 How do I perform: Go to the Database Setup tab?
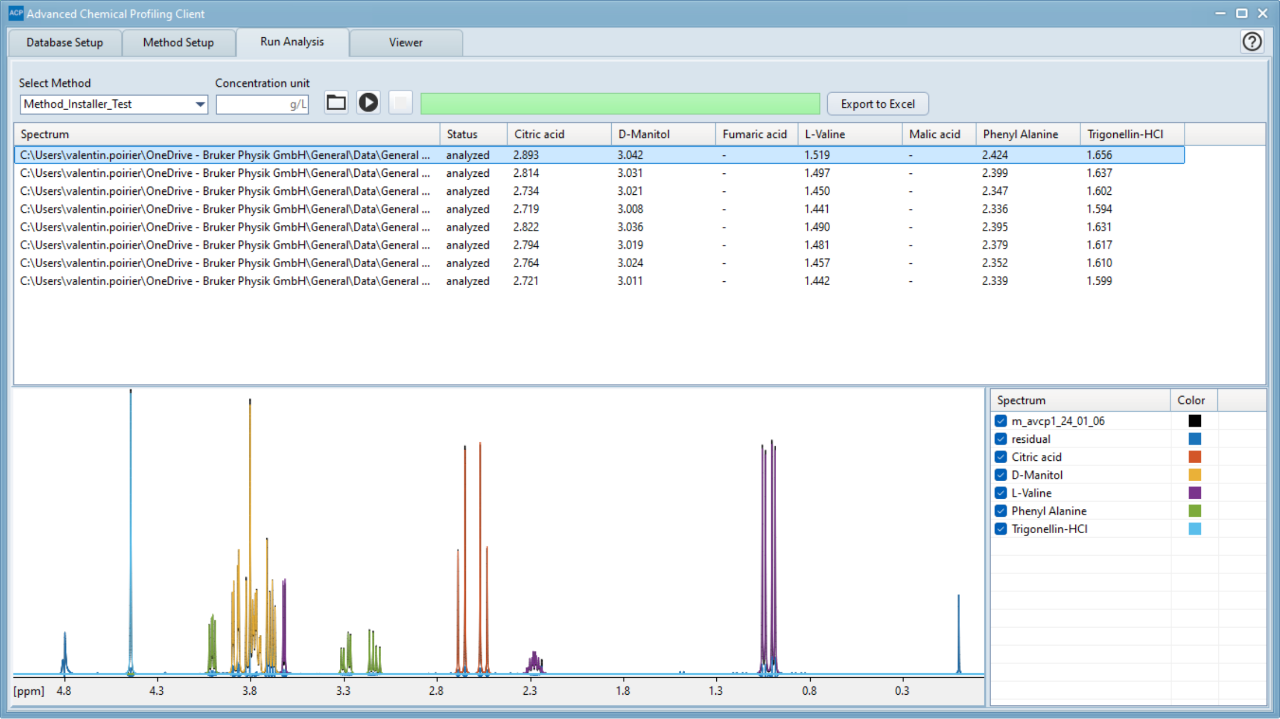point(64,43)
